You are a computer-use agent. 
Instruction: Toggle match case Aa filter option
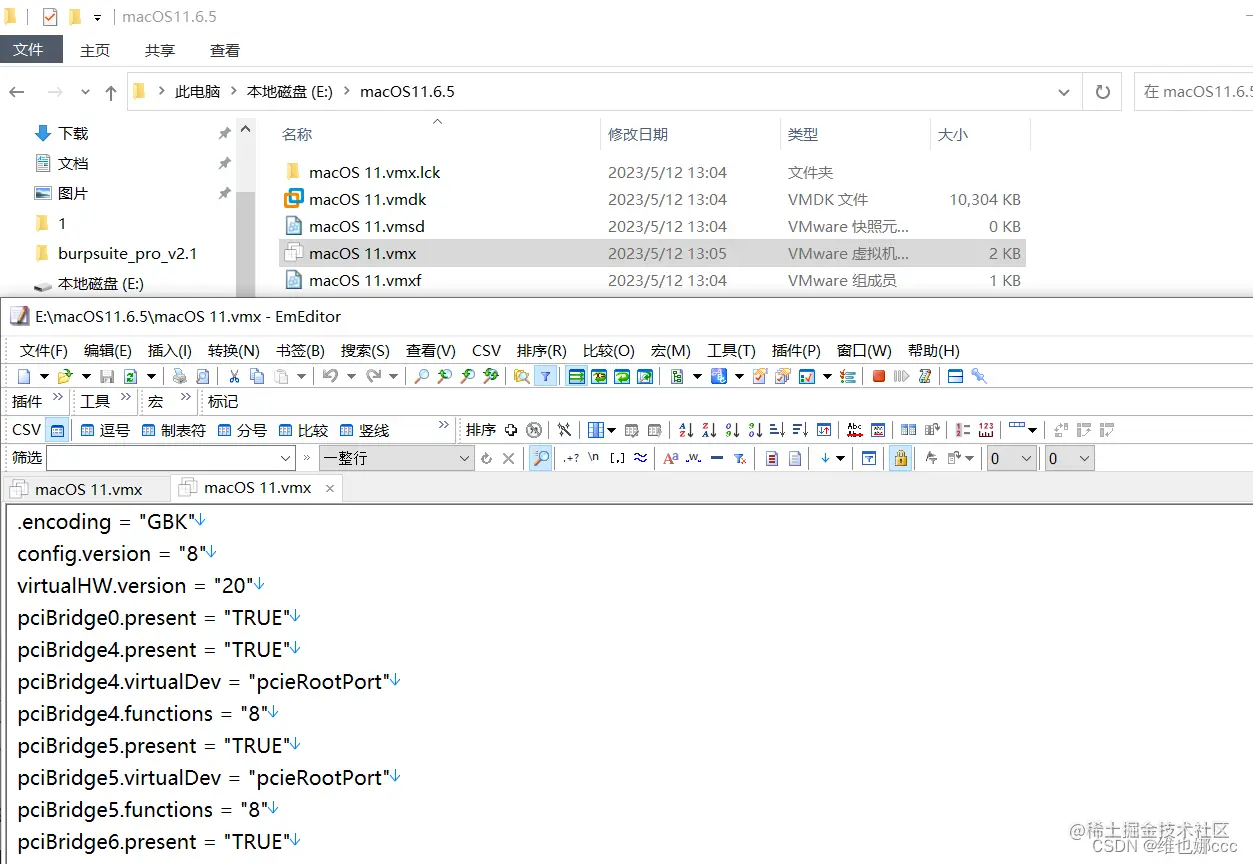(x=670, y=458)
